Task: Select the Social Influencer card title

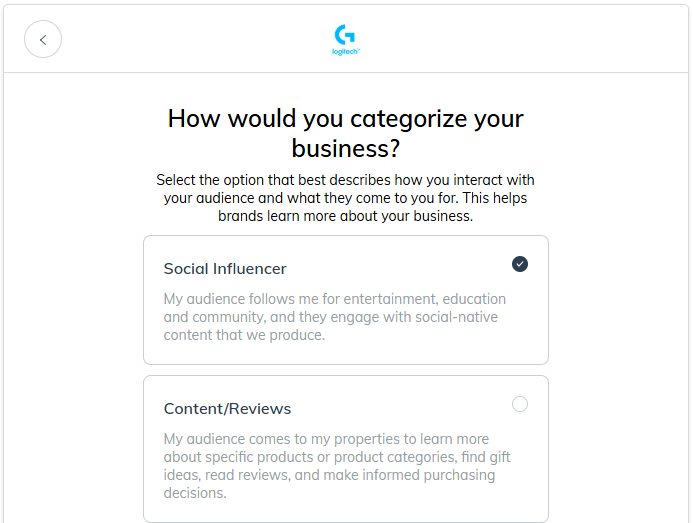Action: click(x=225, y=269)
